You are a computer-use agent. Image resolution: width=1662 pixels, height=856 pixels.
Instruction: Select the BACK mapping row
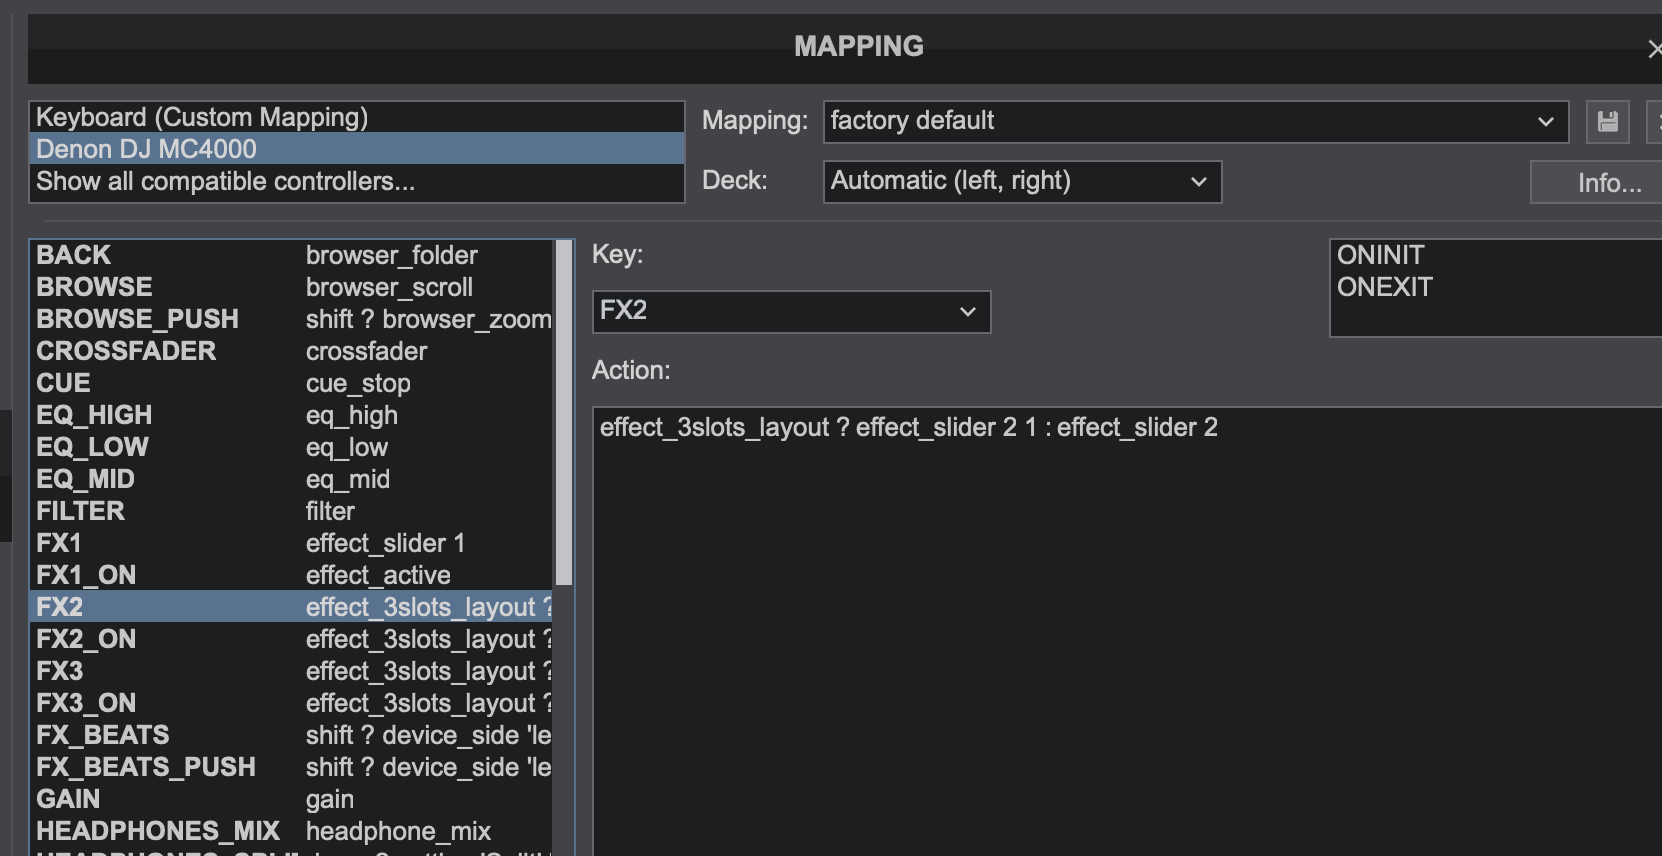(x=292, y=255)
